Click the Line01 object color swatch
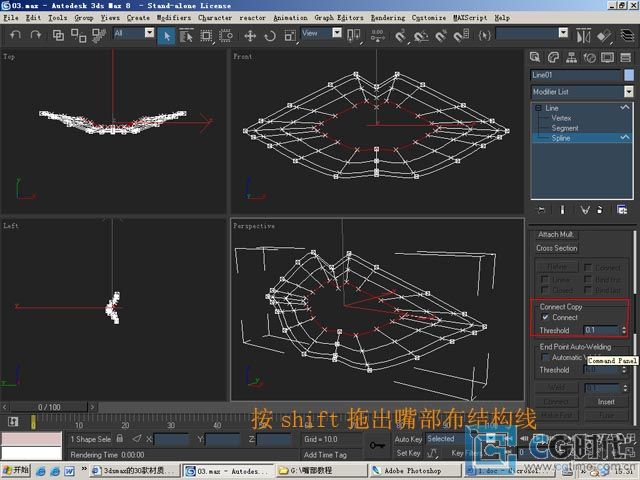Screen dimensions: 640x480 pos(629,75)
